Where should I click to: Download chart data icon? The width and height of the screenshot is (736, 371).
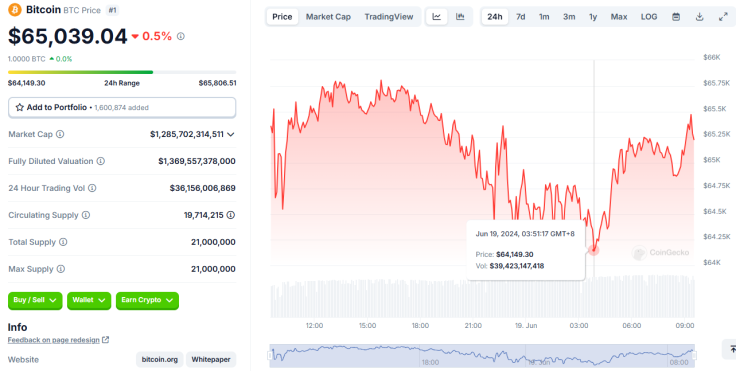[699, 17]
